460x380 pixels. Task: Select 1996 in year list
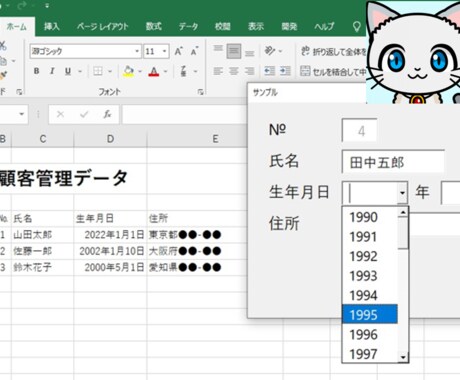(370, 334)
